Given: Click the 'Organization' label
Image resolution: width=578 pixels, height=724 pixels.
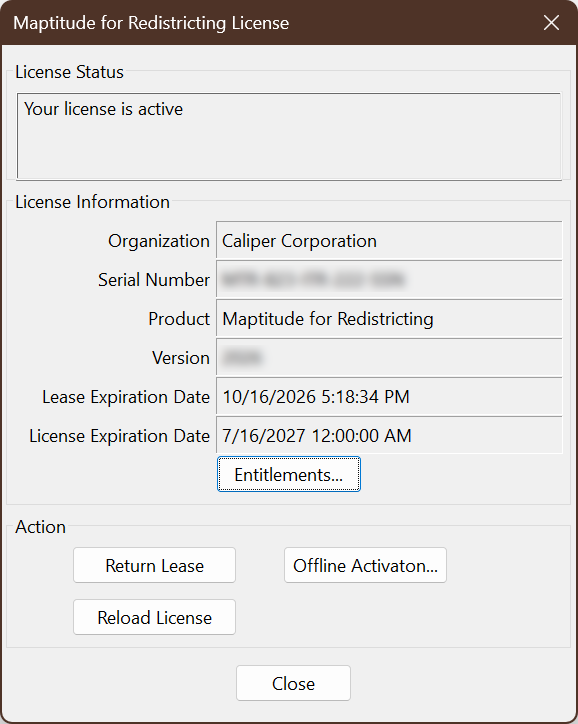Looking at the screenshot, I should [x=159, y=241].
